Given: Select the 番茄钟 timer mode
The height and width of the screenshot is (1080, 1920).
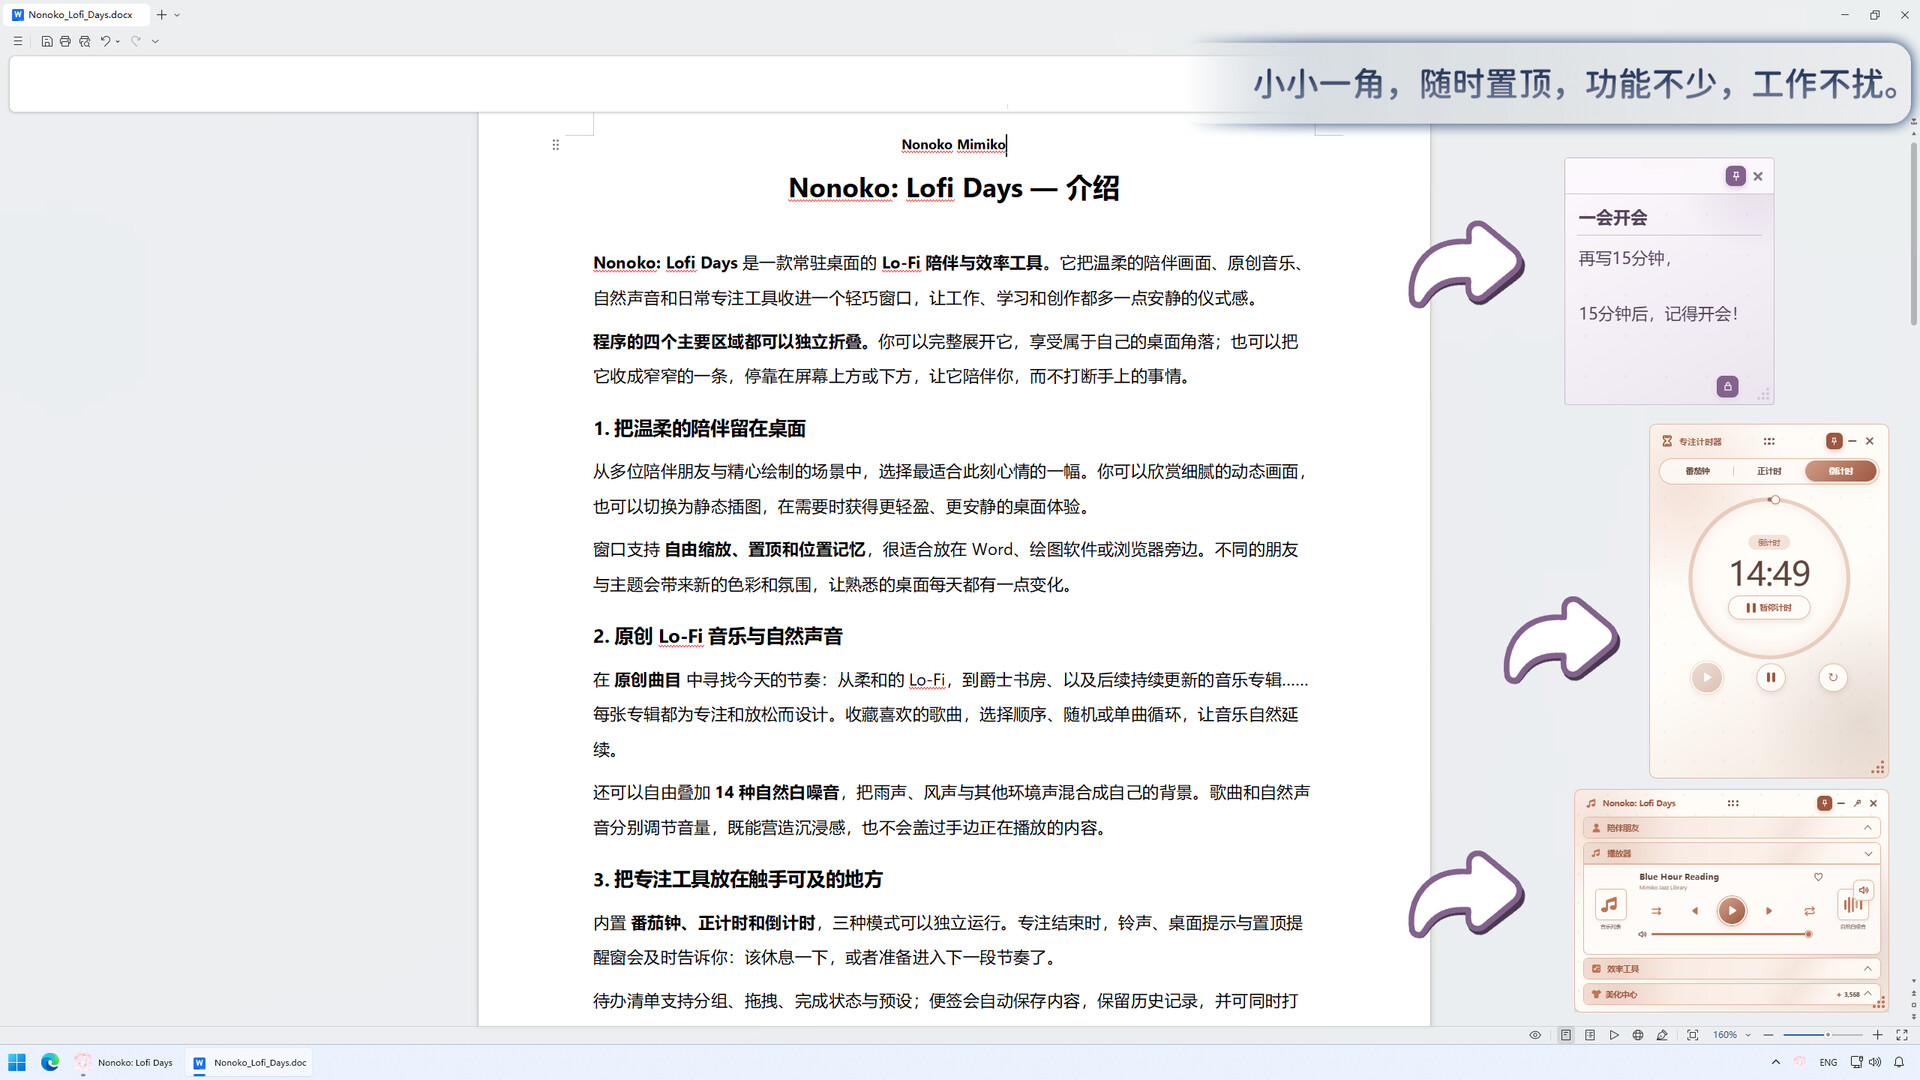Looking at the screenshot, I should coord(1697,471).
